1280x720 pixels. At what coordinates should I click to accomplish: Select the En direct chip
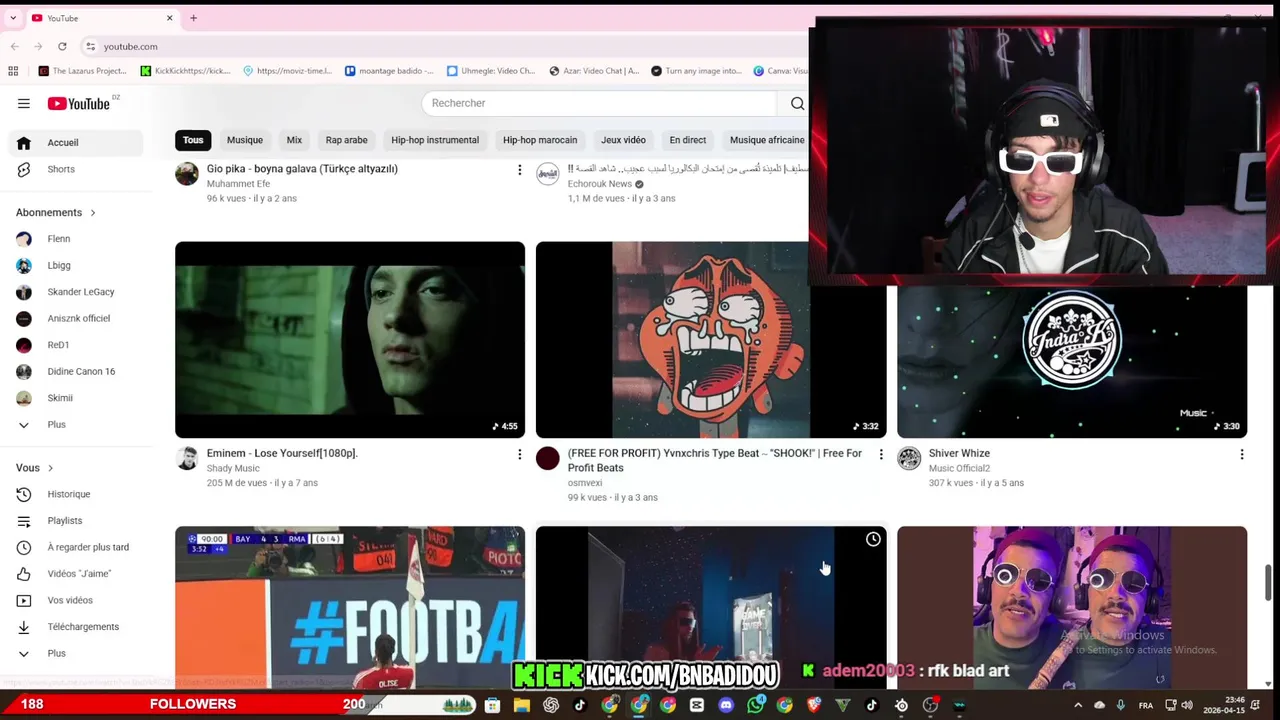click(x=688, y=140)
